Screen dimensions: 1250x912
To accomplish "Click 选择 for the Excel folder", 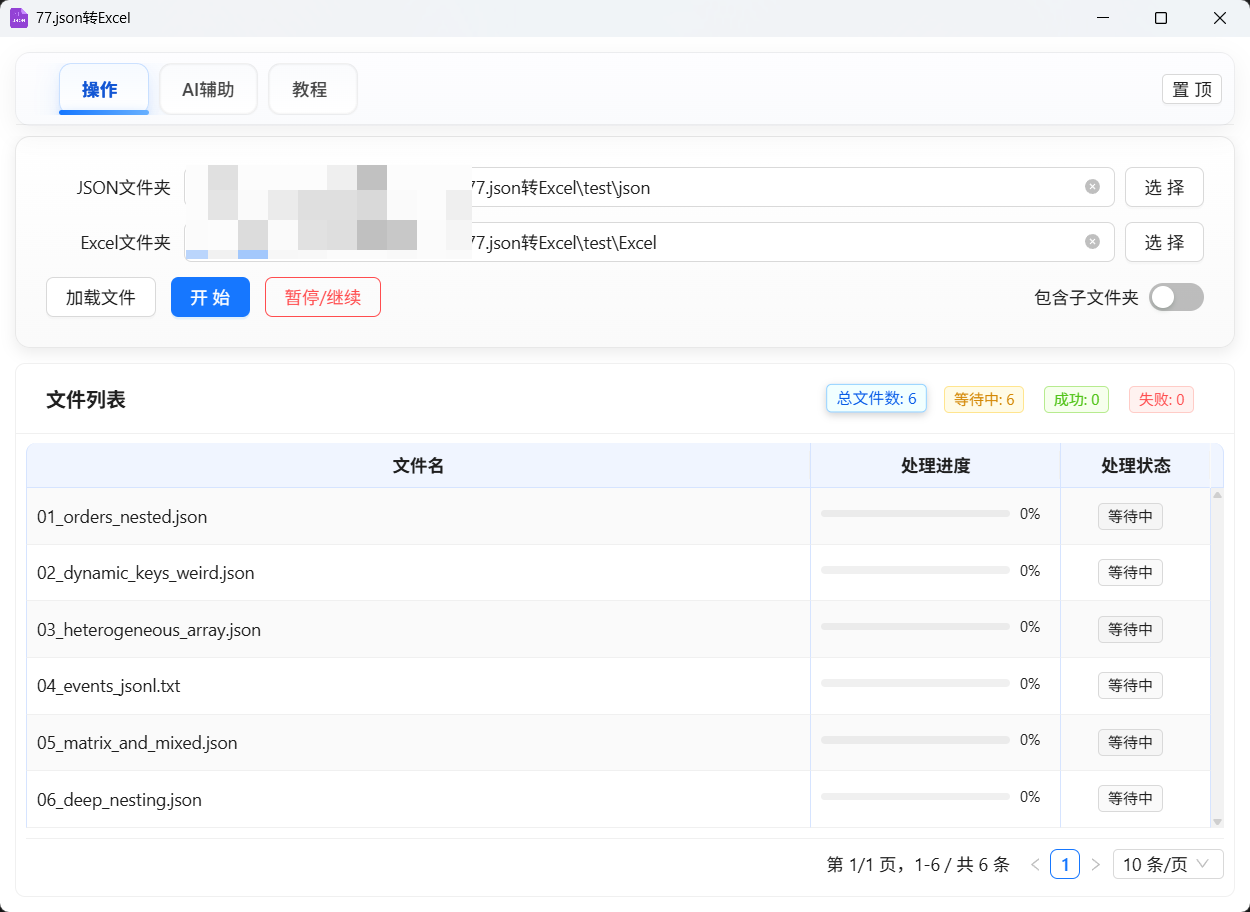I will (x=1164, y=242).
